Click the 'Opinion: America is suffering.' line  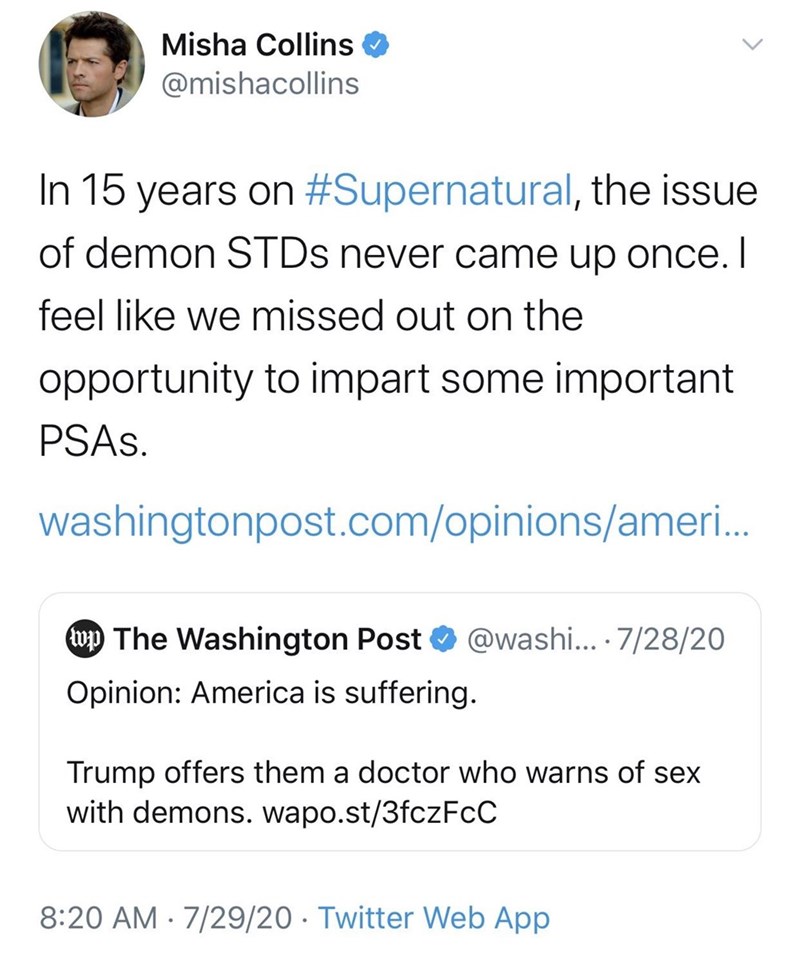[x=269, y=694]
